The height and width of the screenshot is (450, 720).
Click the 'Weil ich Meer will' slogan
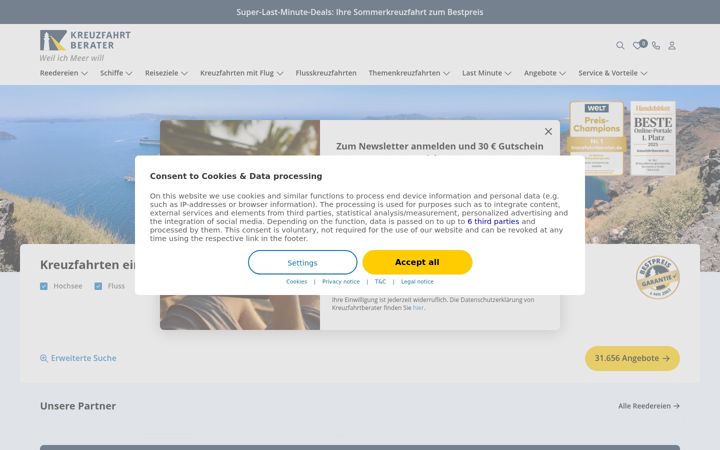[72, 58]
